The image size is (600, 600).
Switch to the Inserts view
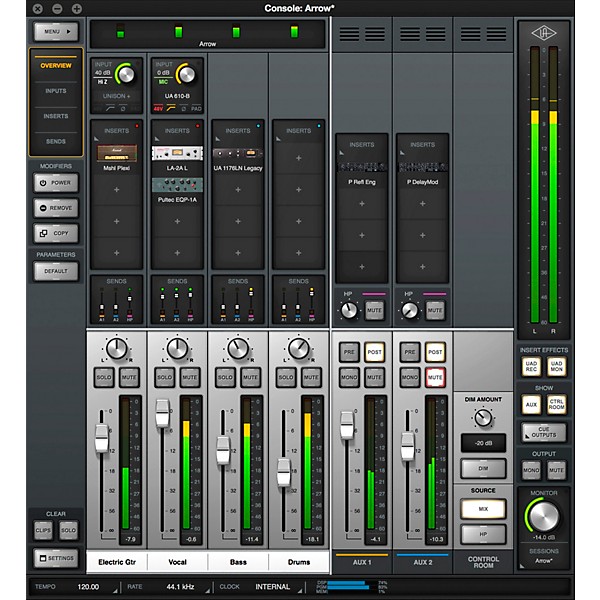tap(56, 116)
